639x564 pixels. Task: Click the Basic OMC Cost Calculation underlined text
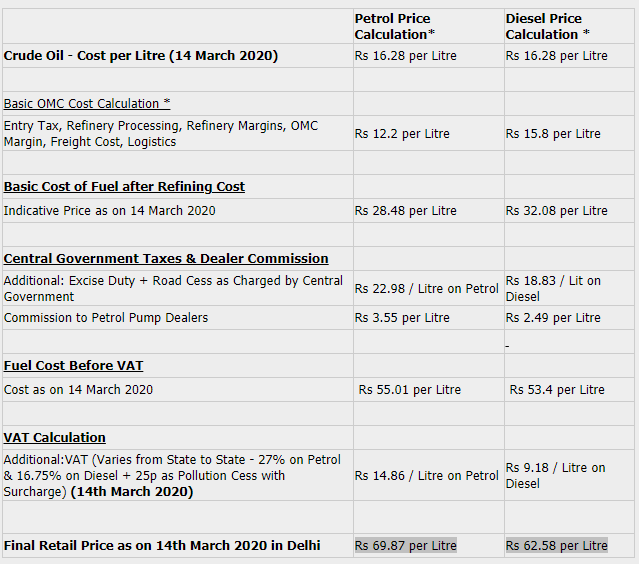87,104
